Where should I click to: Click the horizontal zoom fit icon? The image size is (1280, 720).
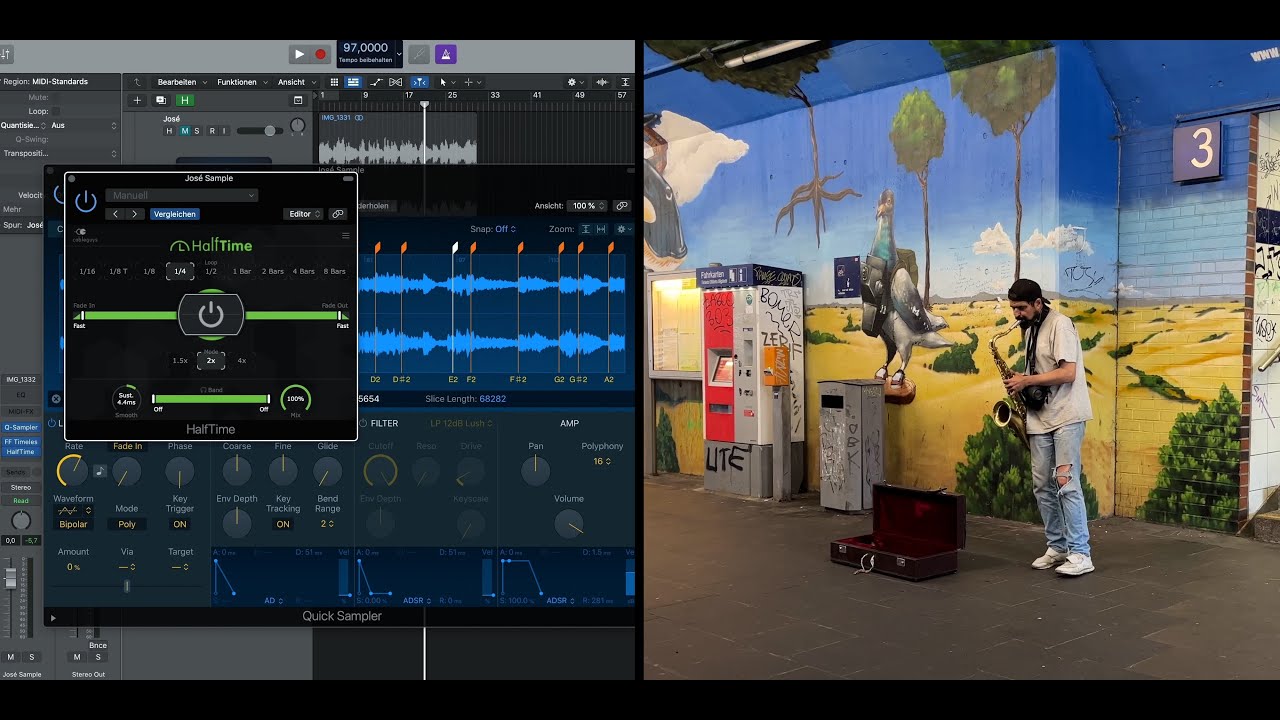point(601,229)
